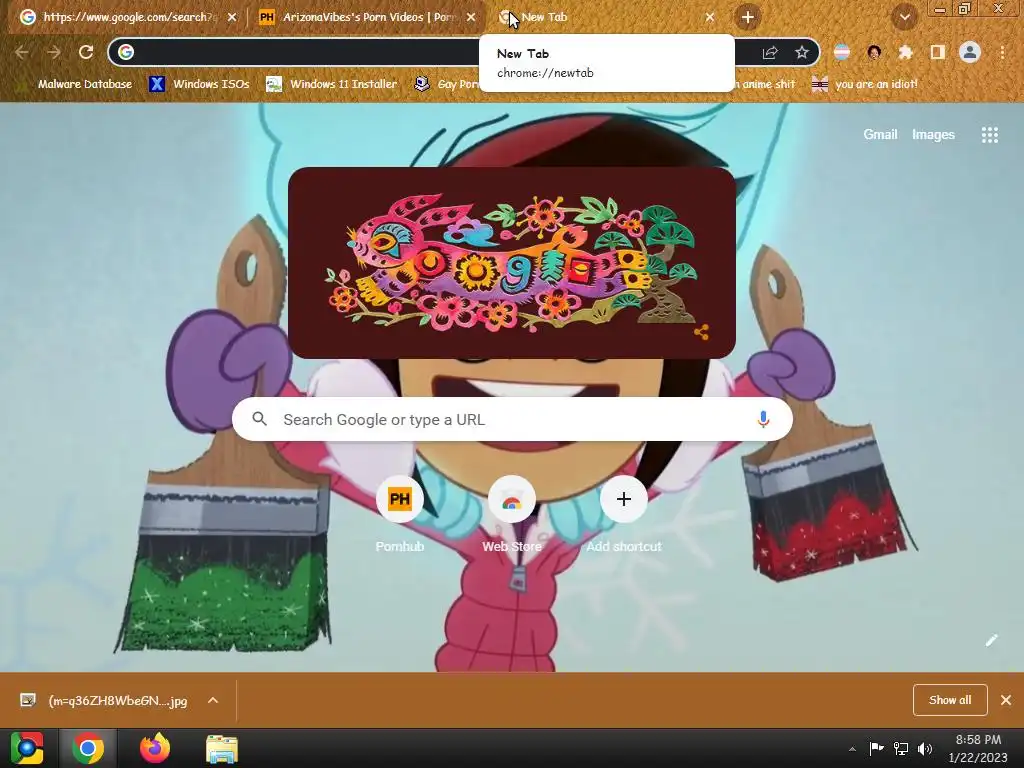
Task: Close the ArizonaVibes tab
Action: 471,17
